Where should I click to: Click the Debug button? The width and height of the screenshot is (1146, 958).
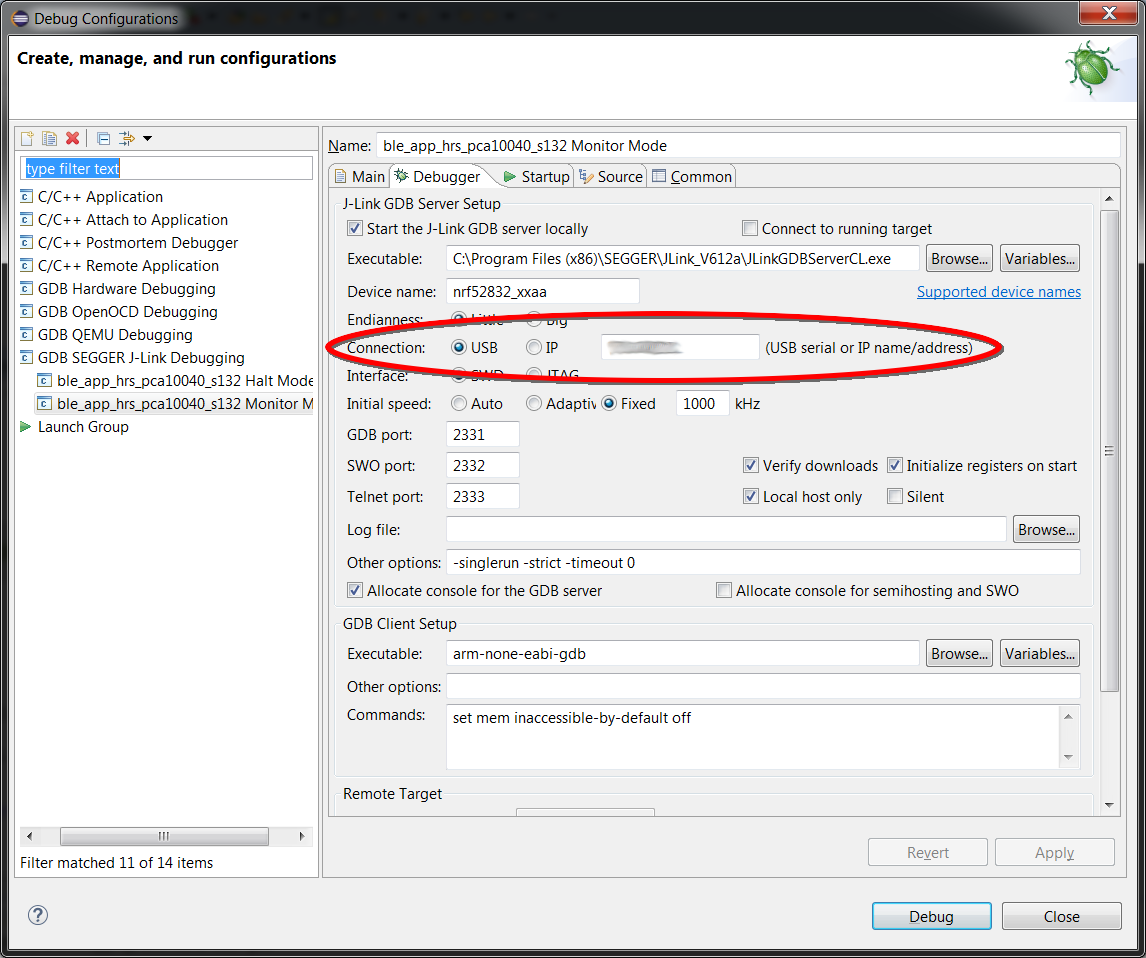tap(931, 916)
